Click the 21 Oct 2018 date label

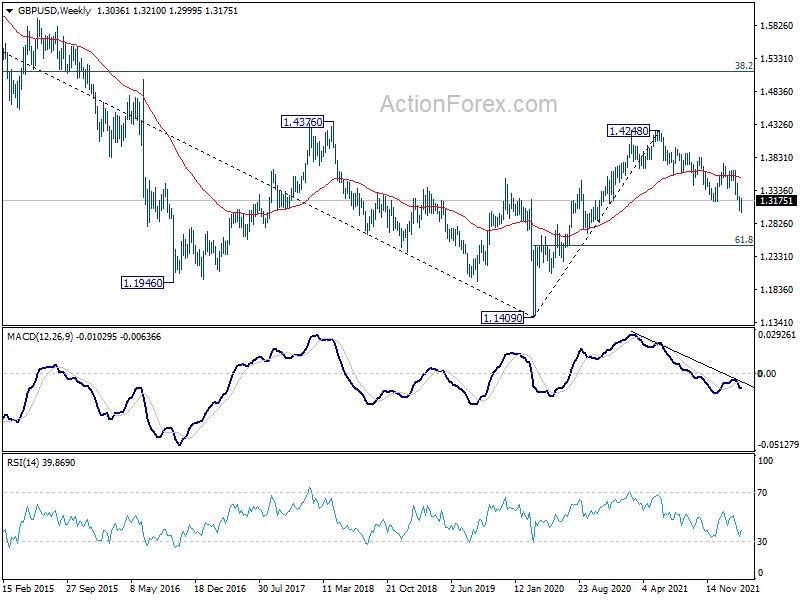coord(412,588)
